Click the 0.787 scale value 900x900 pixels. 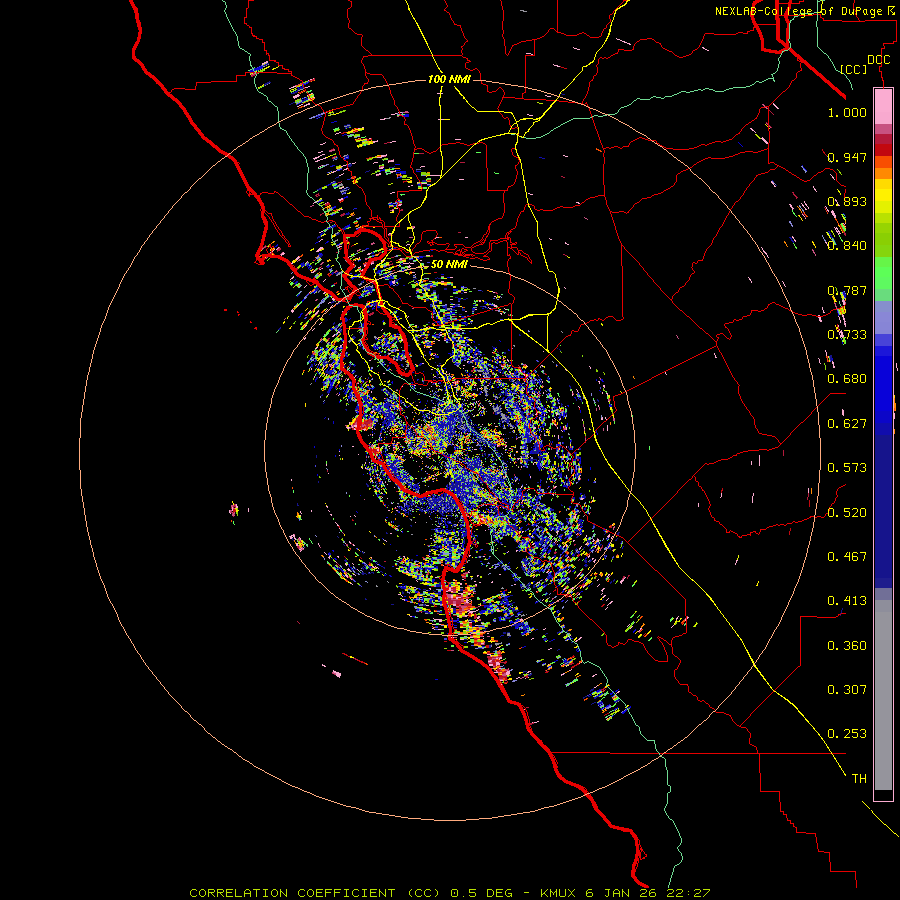[847, 290]
